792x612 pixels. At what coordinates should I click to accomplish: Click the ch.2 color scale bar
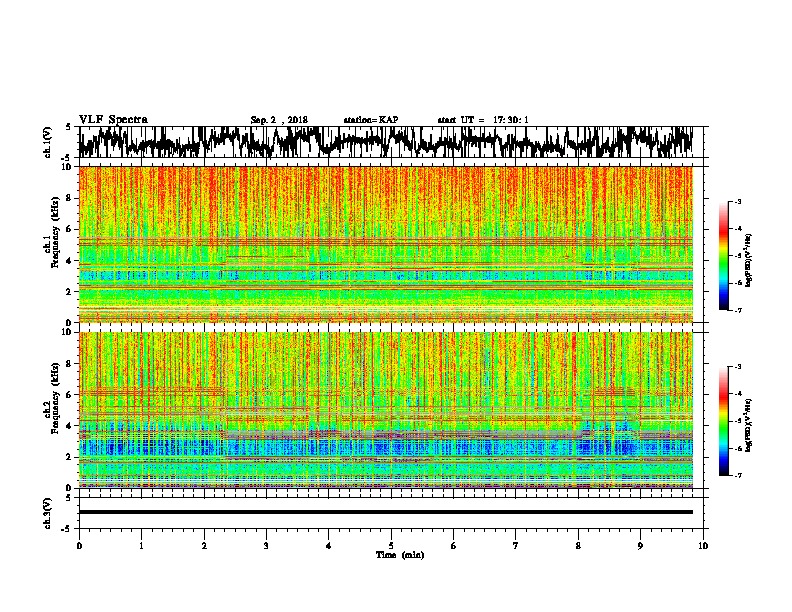coord(723,421)
